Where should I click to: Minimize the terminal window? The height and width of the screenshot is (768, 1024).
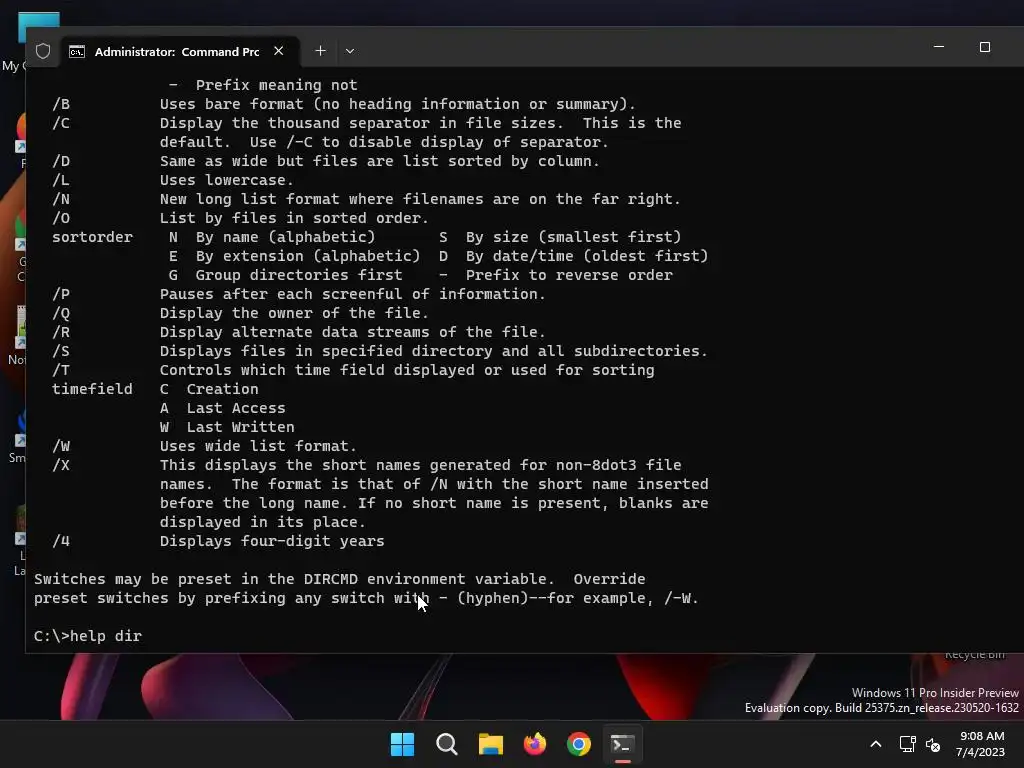point(939,47)
